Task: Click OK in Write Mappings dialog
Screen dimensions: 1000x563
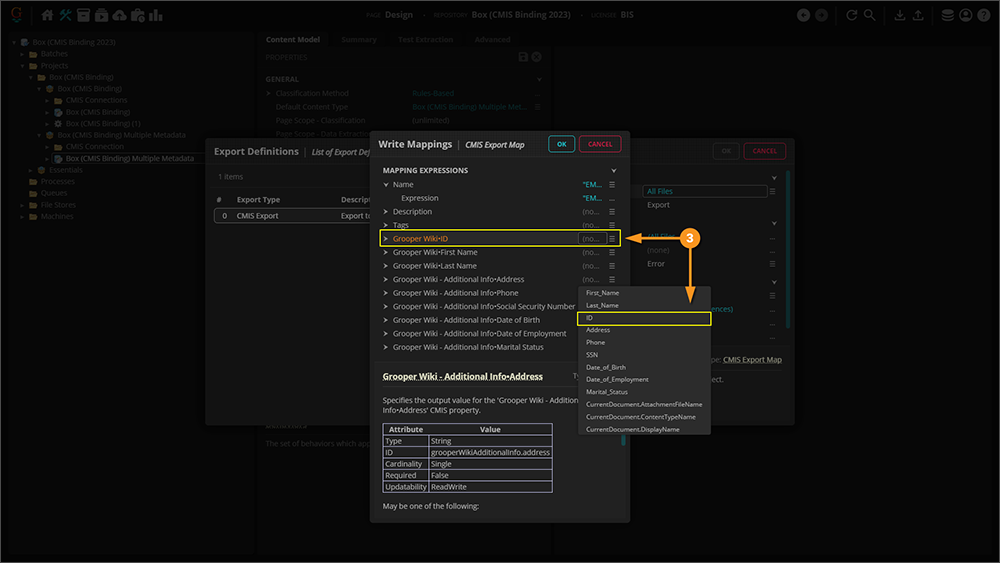Action: click(x=561, y=144)
